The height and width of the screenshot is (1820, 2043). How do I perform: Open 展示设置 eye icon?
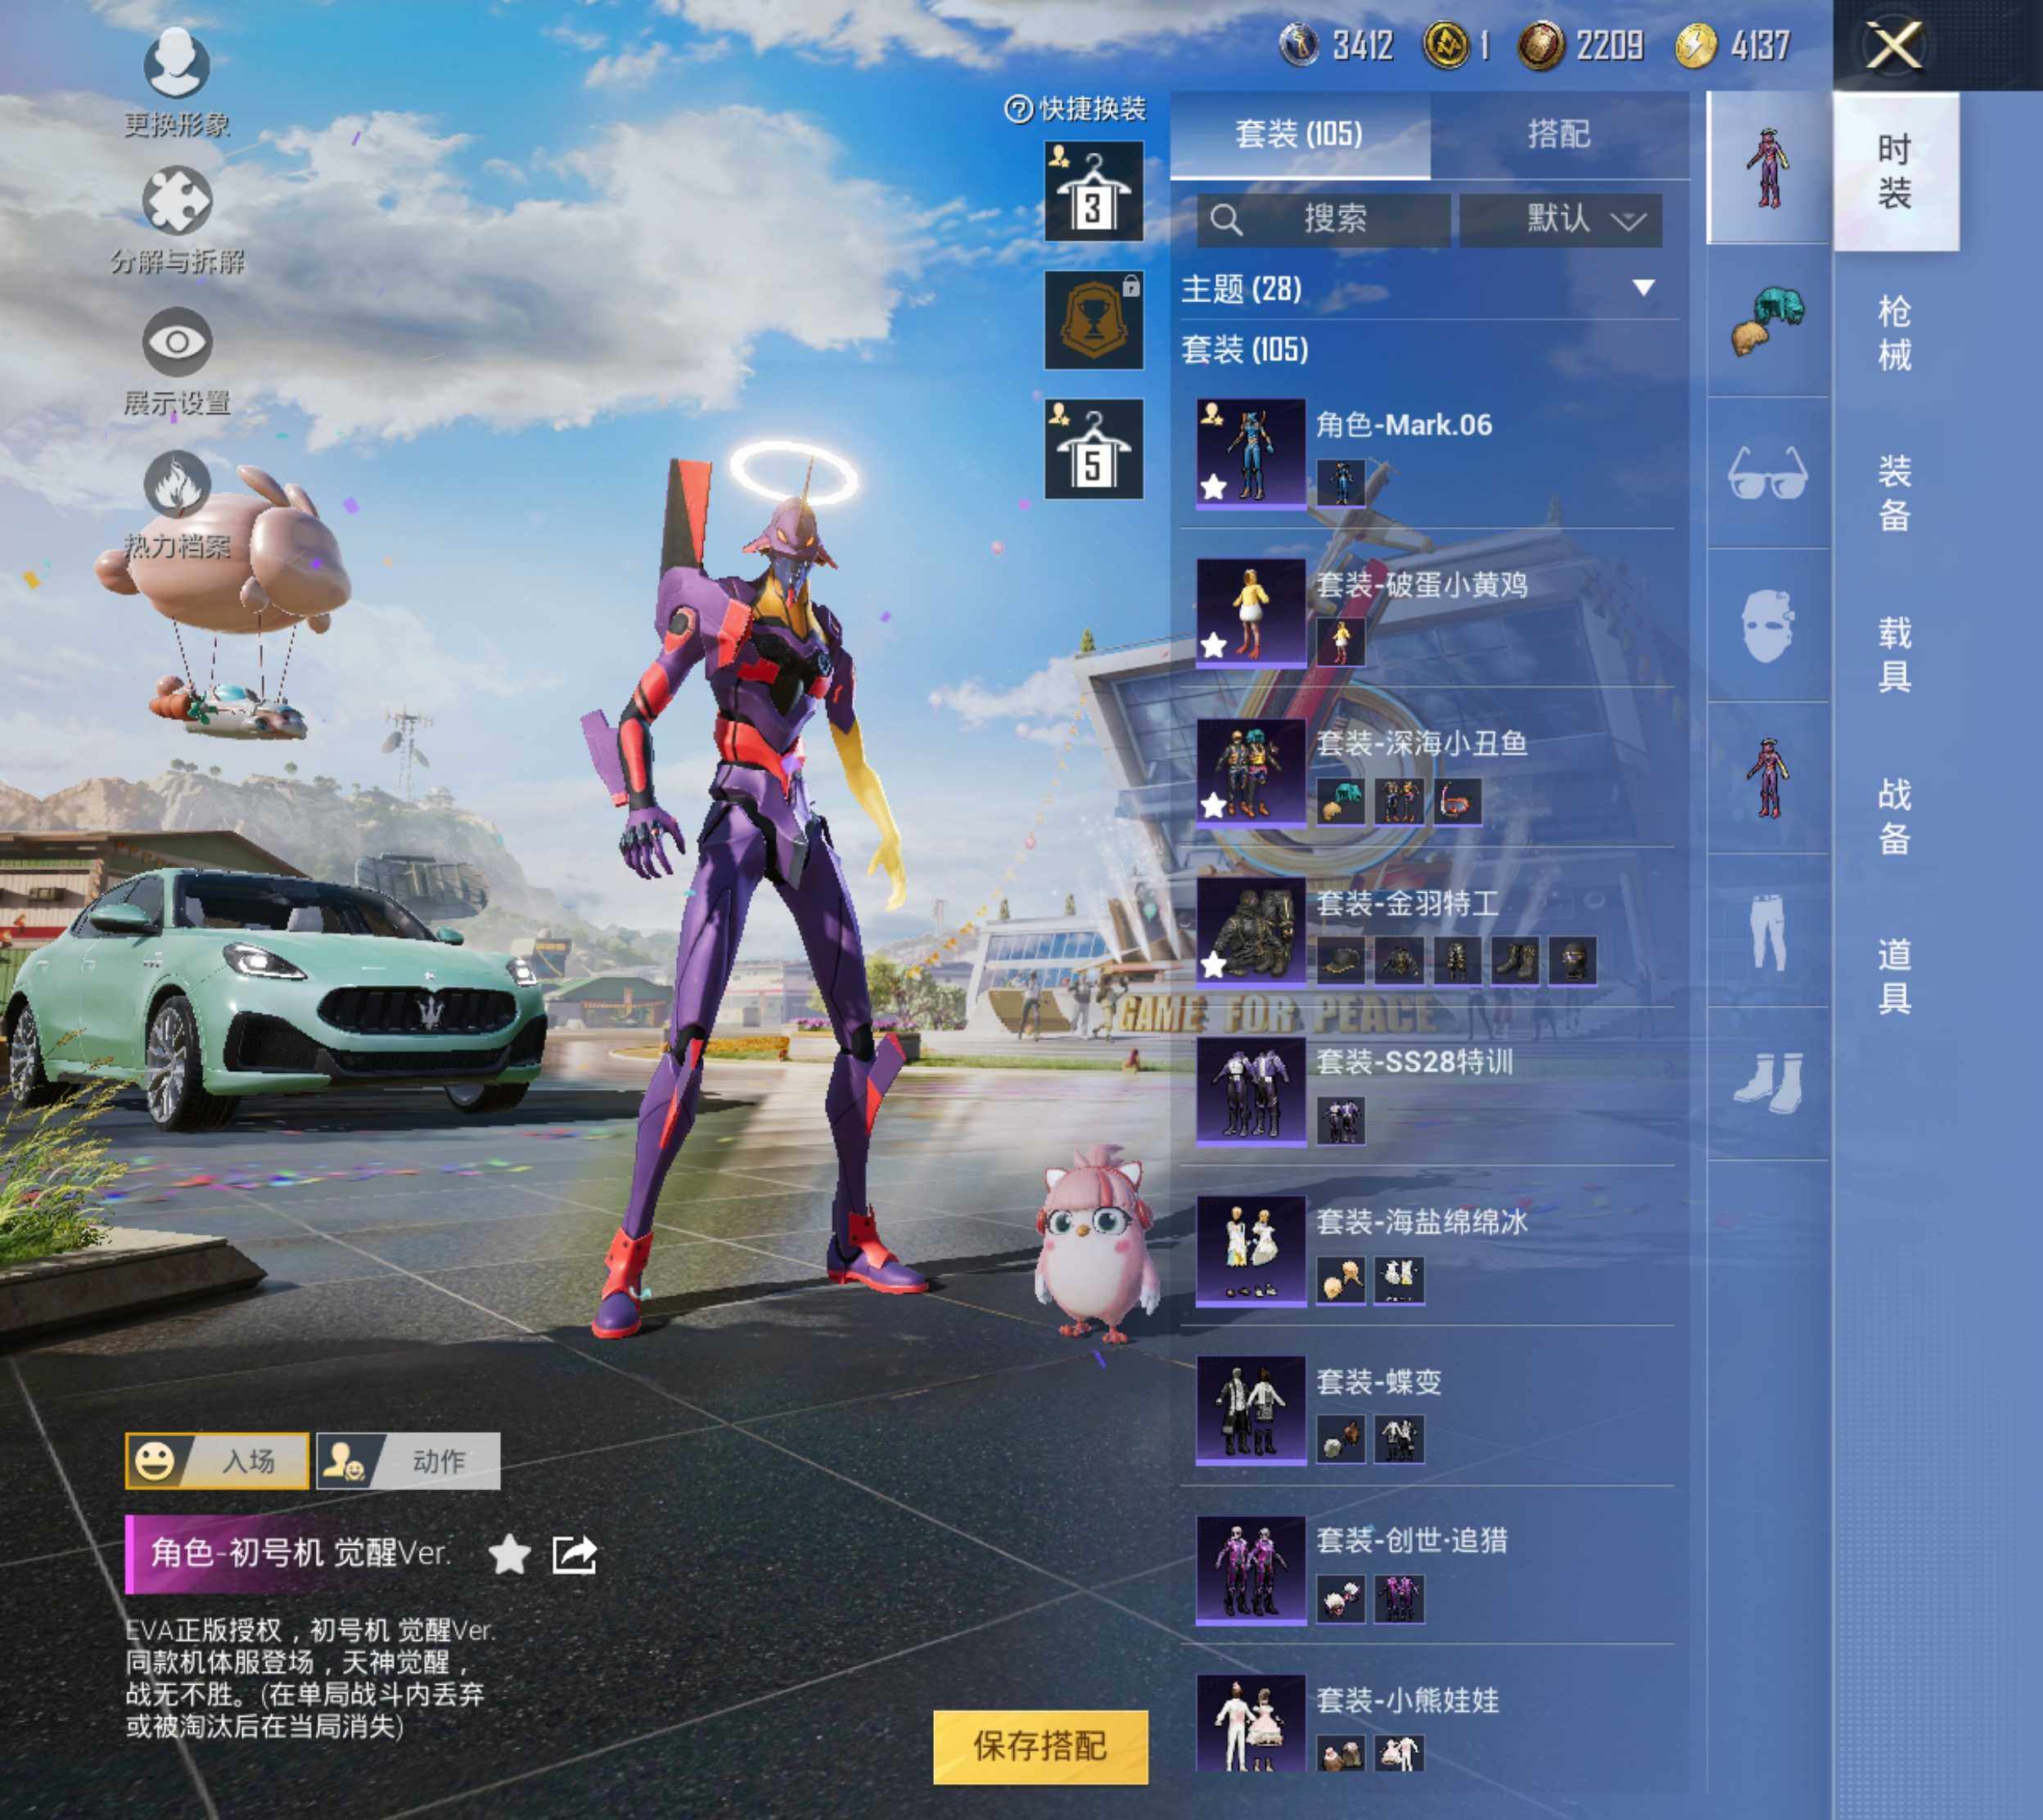[x=176, y=343]
